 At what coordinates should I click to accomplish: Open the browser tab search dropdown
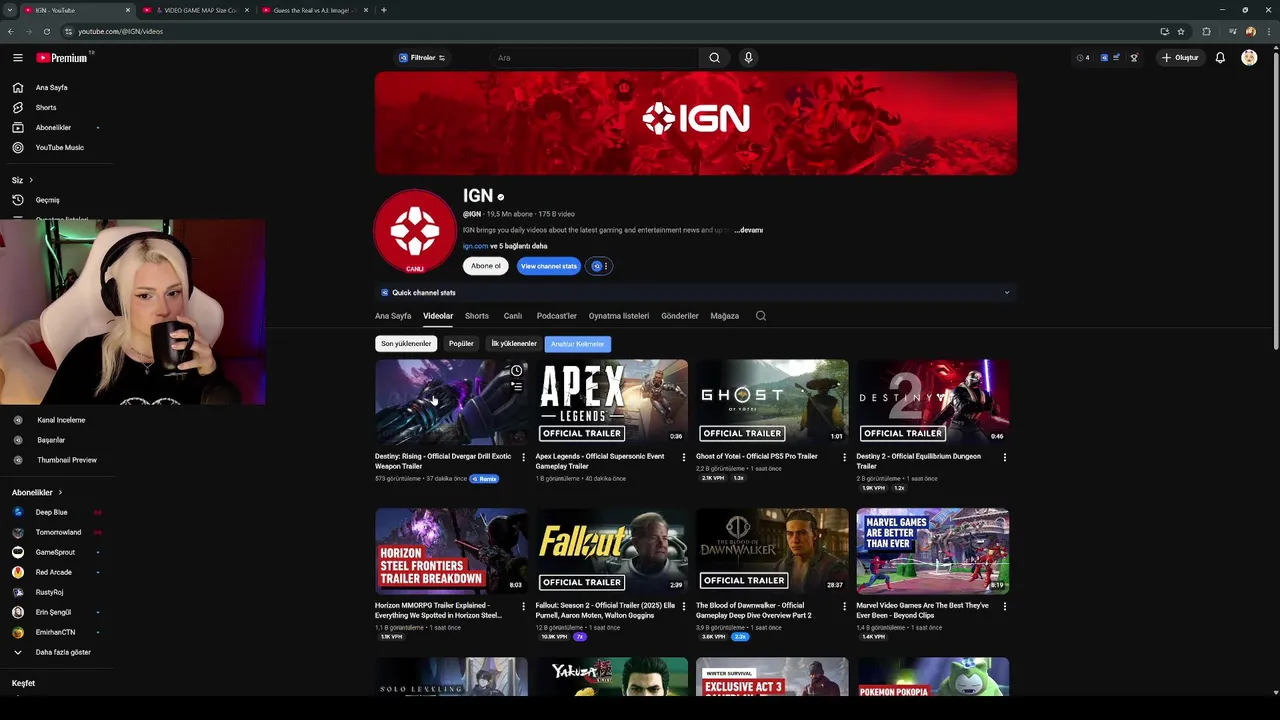(x=10, y=10)
